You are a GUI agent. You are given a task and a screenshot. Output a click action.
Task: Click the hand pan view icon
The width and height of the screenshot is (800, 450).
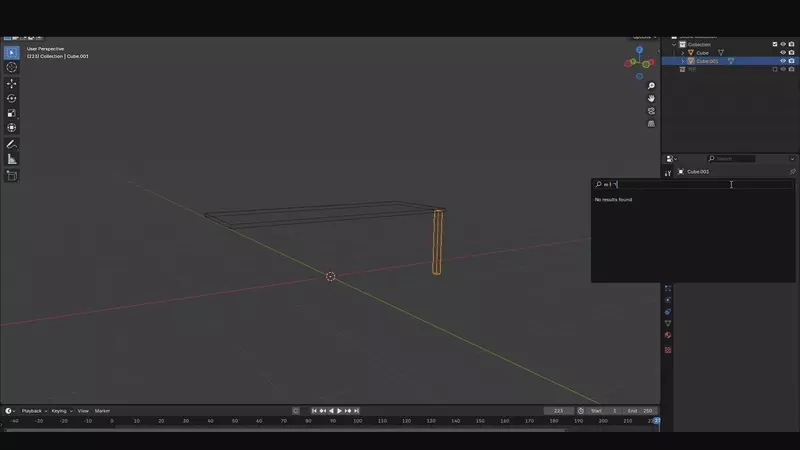(651, 98)
